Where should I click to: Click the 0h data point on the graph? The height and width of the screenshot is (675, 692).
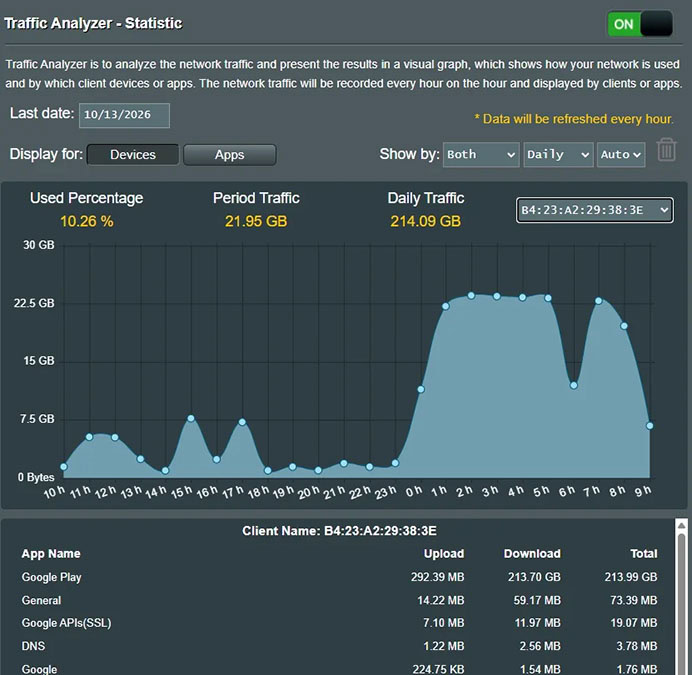pyautogui.click(x=421, y=389)
